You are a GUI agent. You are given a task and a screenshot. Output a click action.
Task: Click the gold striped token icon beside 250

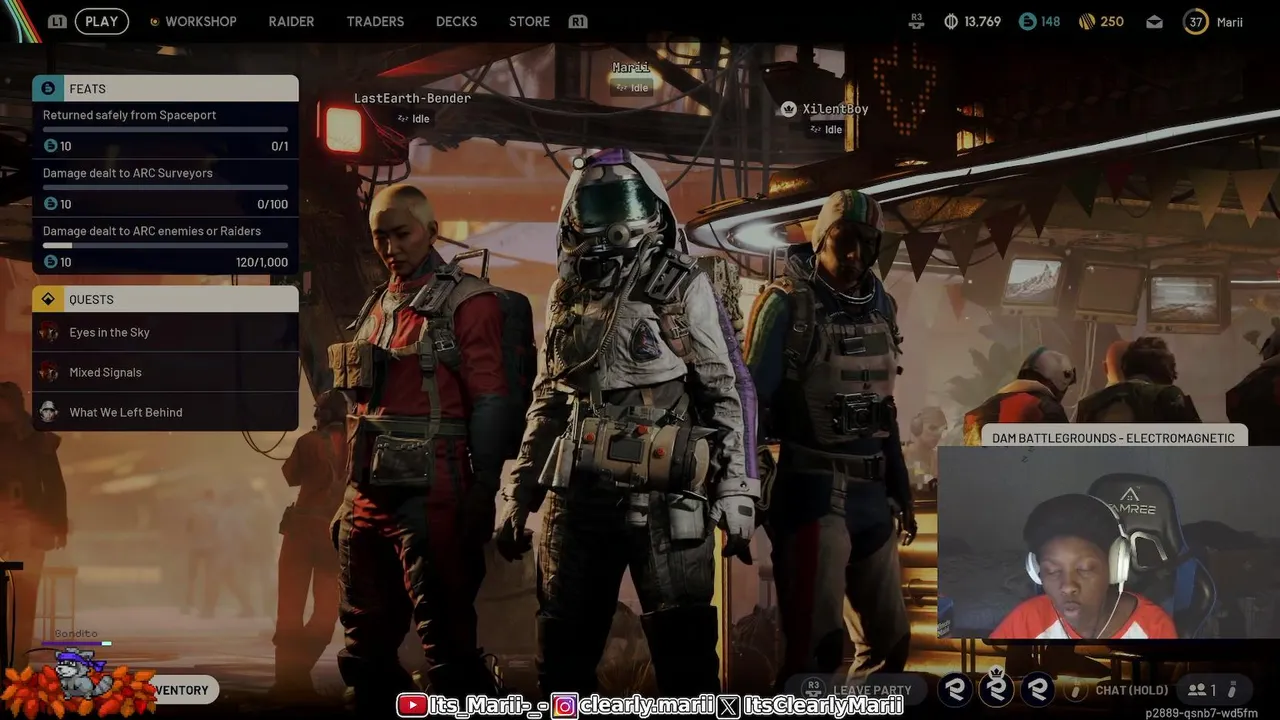[x=1088, y=21]
